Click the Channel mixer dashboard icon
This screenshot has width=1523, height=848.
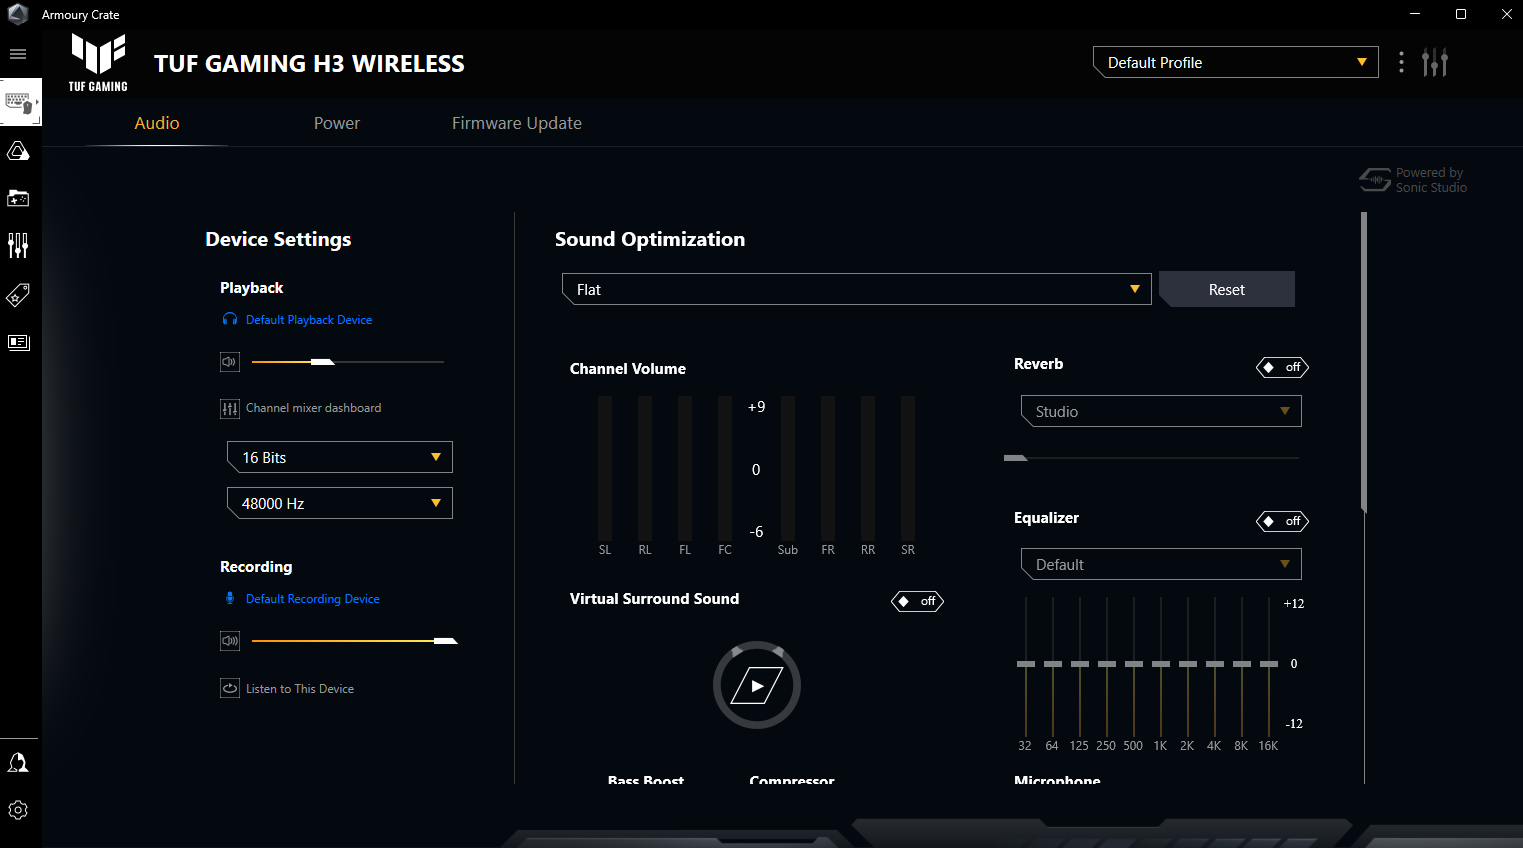pos(230,408)
